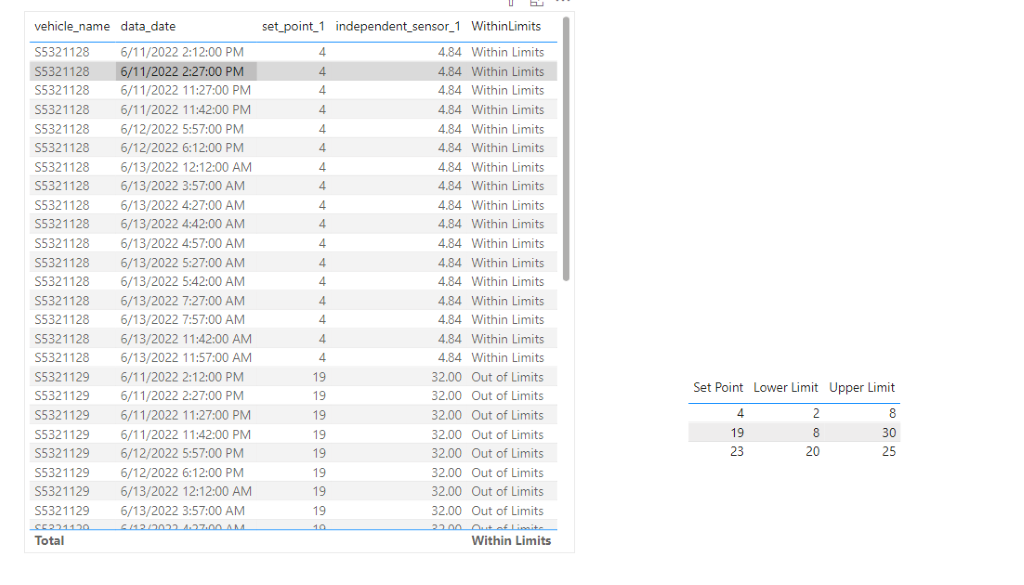
Task: Click set point 19 in S5321129's 6/11/2022 11:27:00 PM row
Action: click(x=319, y=415)
